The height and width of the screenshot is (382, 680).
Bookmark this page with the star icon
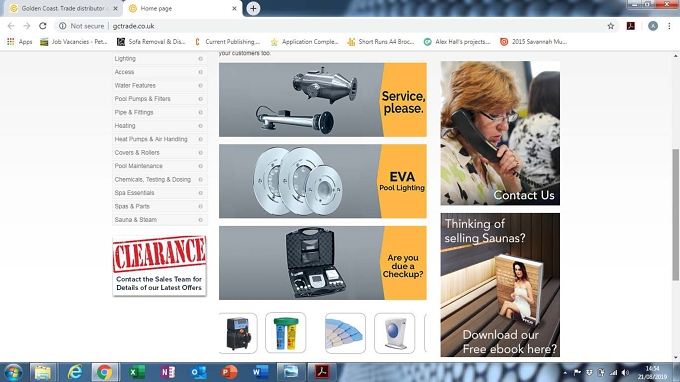click(x=611, y=26)
